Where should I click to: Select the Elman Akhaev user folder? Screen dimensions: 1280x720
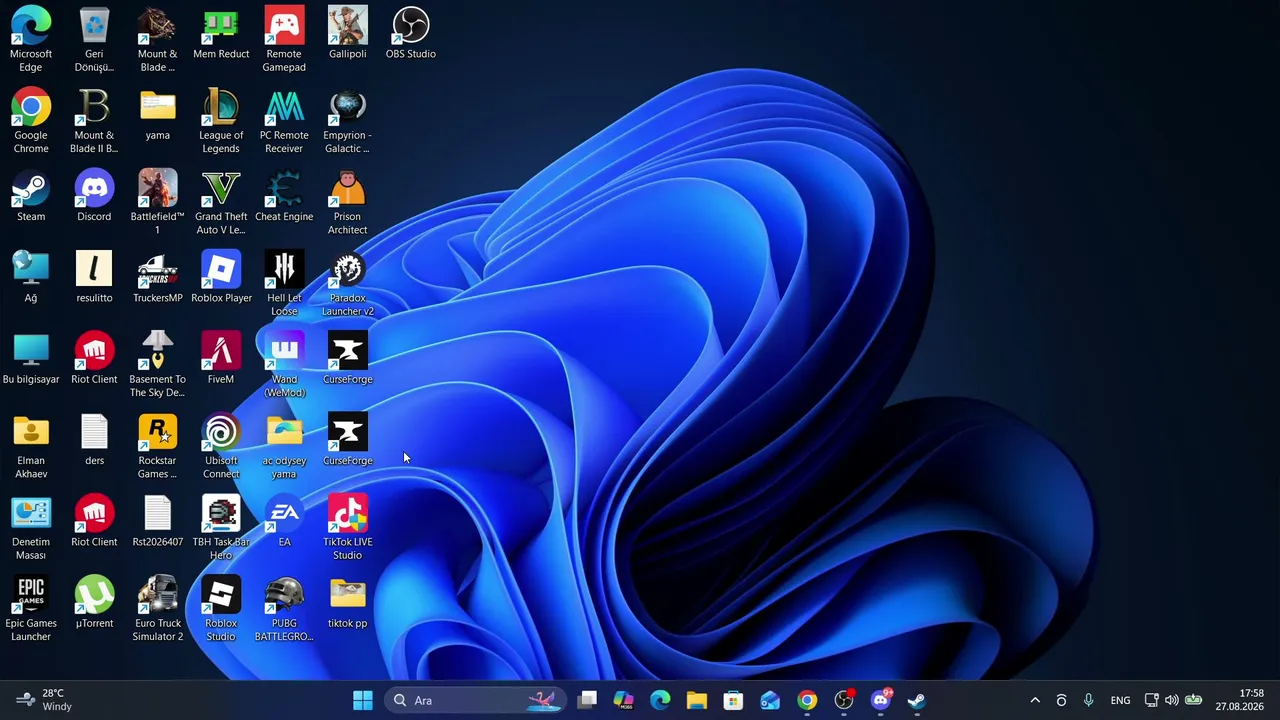pyautogui.click(x=31, y=446)
